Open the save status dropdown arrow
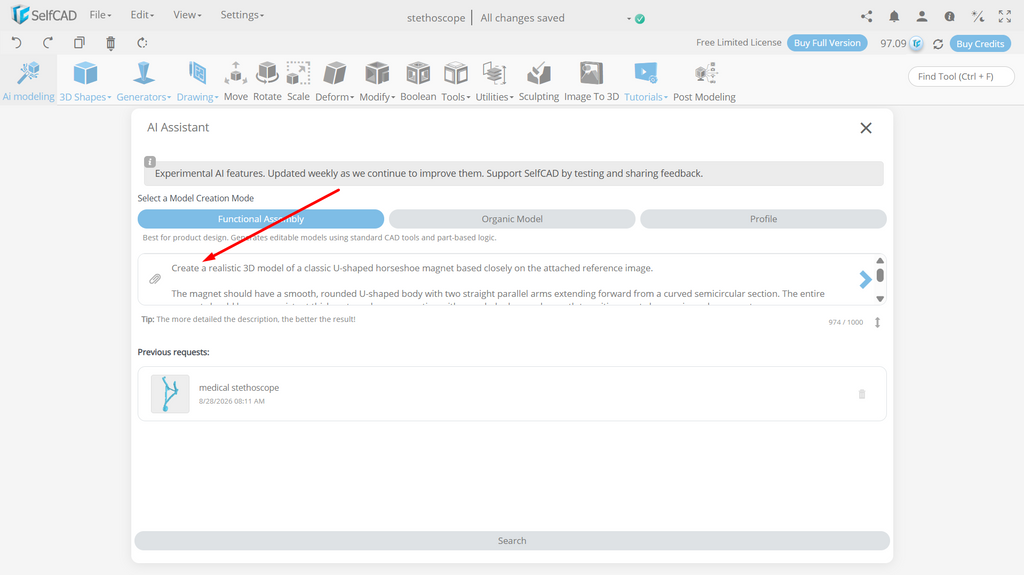Viewport: 1024px width, 575px height. point(629,19)
